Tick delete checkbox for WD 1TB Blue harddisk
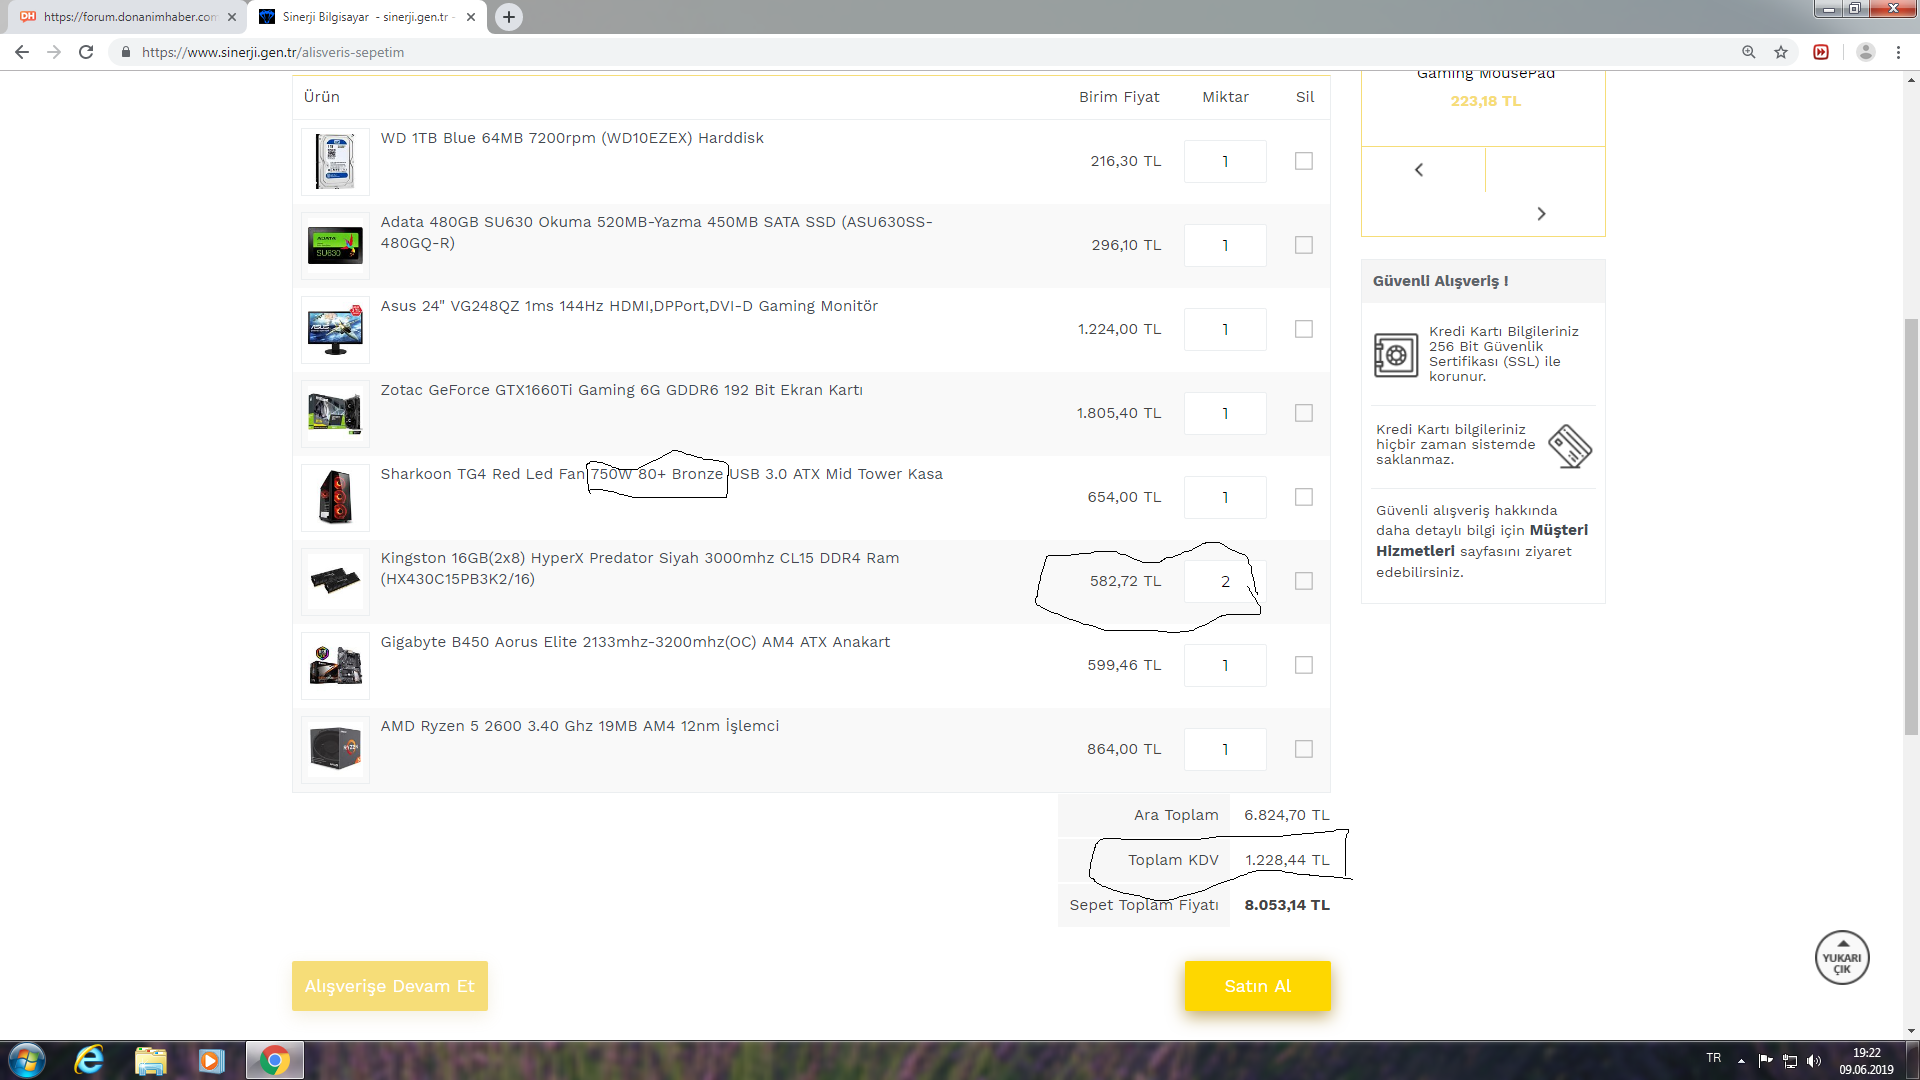The height and width of the screenshot is (1080, 1920). tap(1304, 161)
